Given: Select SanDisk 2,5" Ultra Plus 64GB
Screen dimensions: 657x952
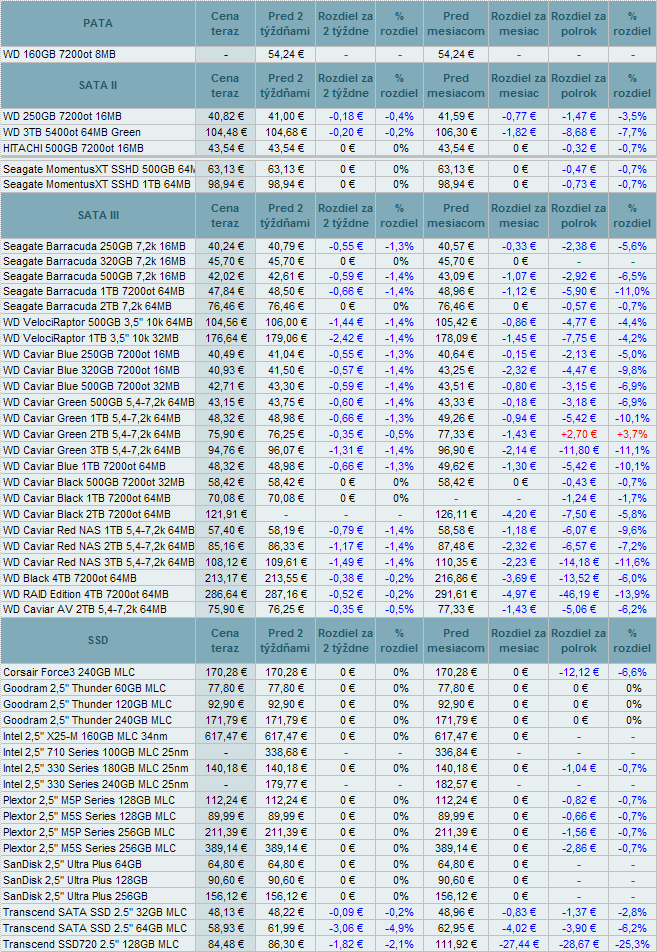Looking at the screenshot, I should coord(72,865).
